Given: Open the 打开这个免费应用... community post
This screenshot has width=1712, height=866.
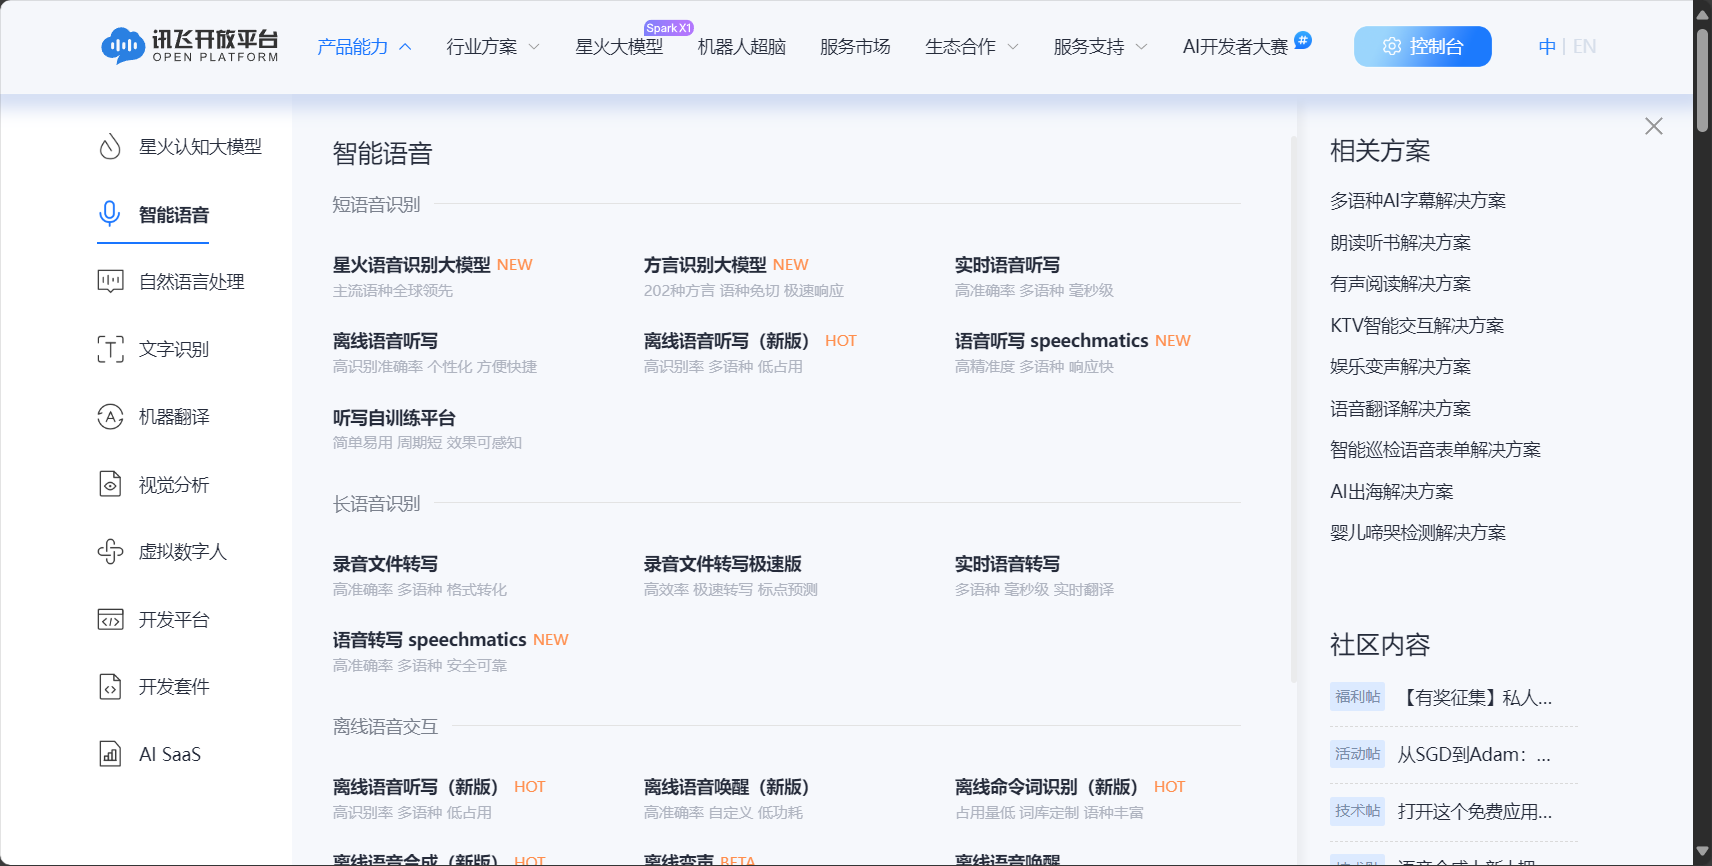Looking at the screenshot, I should point(1475,812).
